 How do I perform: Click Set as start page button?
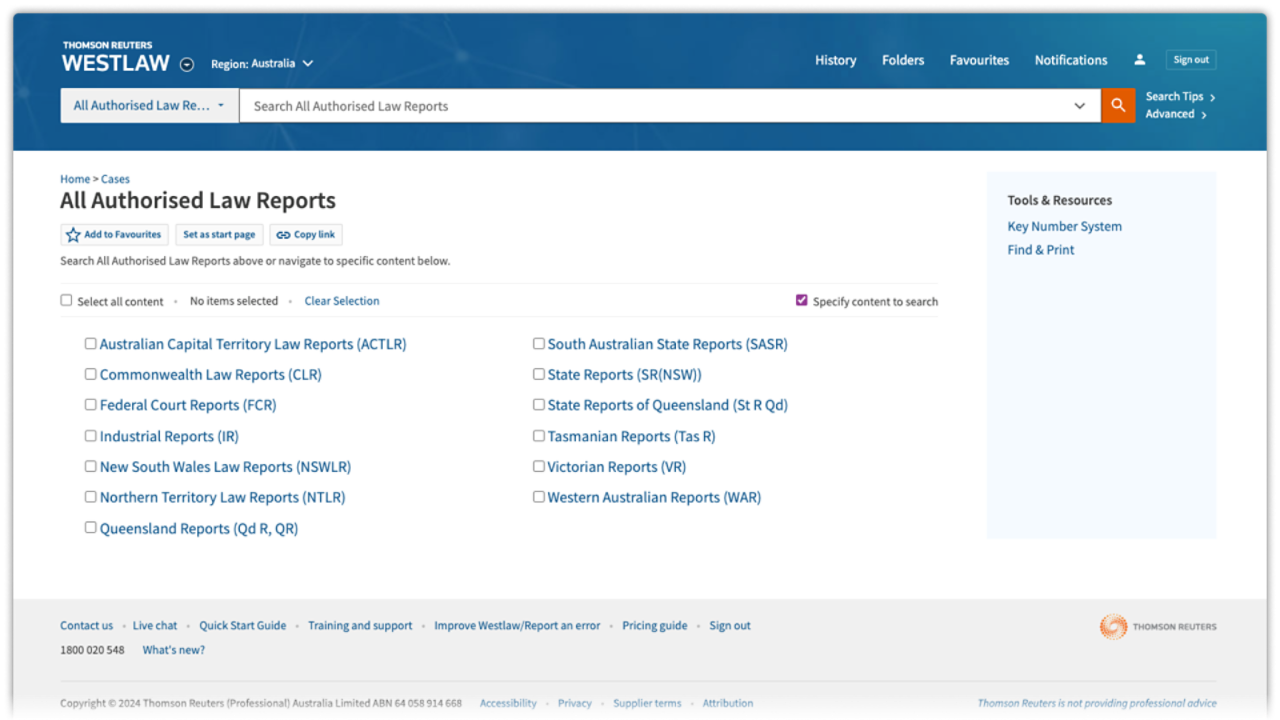(219, 235)
